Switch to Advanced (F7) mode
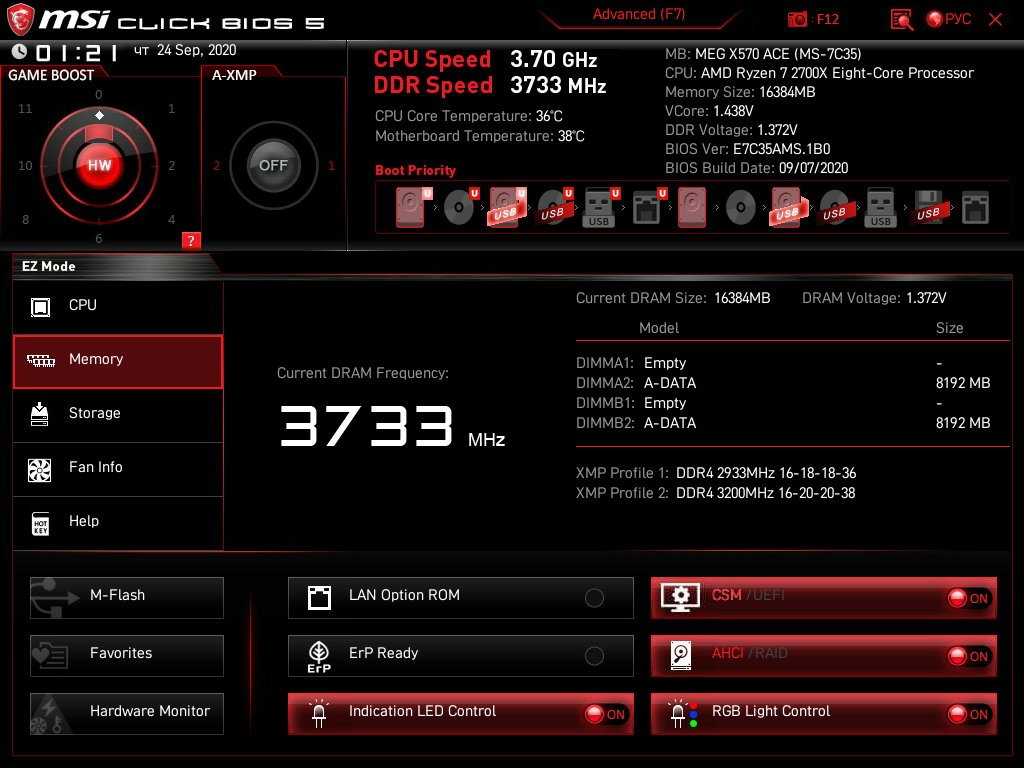 click(x=638, y=15)
